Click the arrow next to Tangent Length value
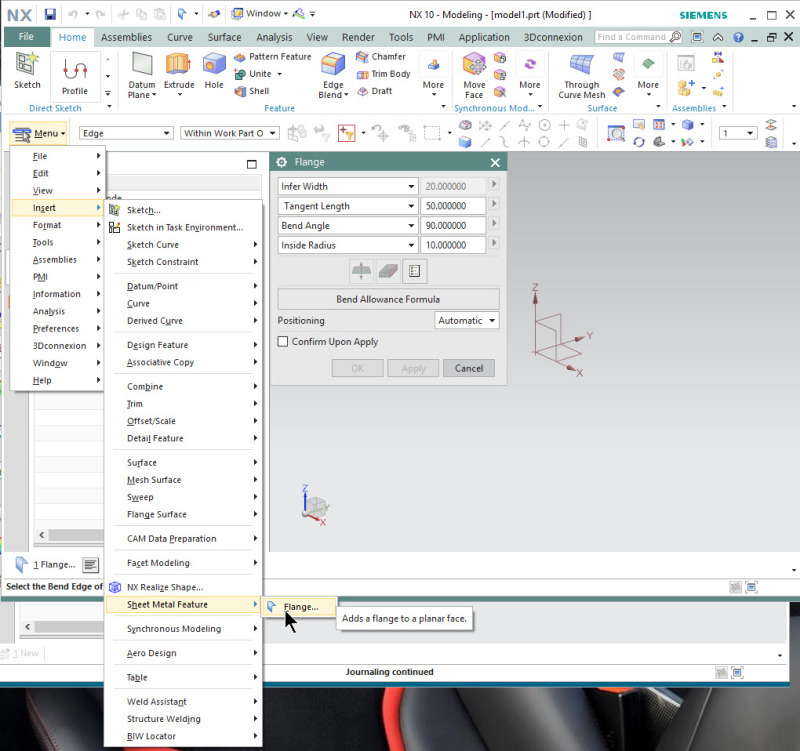Screen dimensions: 800x751 (493, 204)
